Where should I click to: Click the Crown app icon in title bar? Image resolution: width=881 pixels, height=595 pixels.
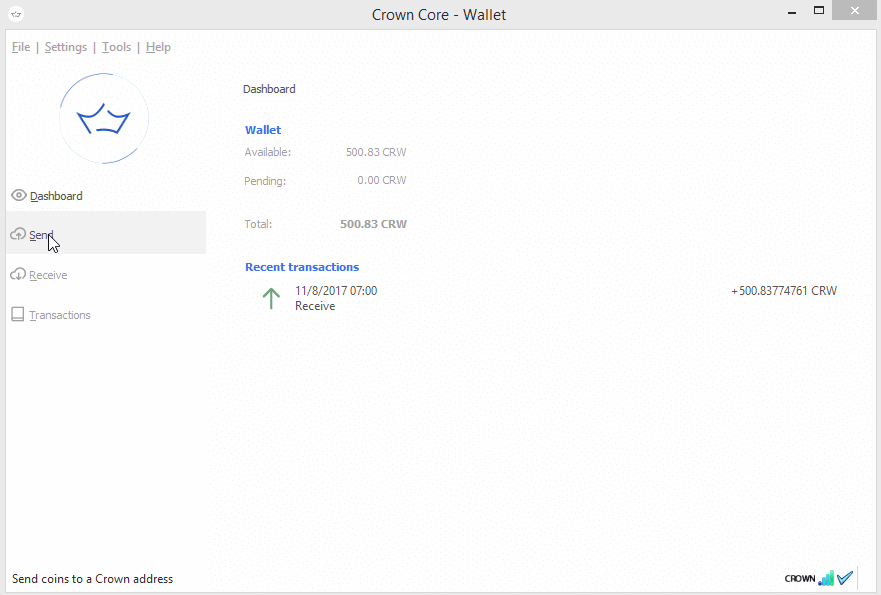tap(16, 15)
